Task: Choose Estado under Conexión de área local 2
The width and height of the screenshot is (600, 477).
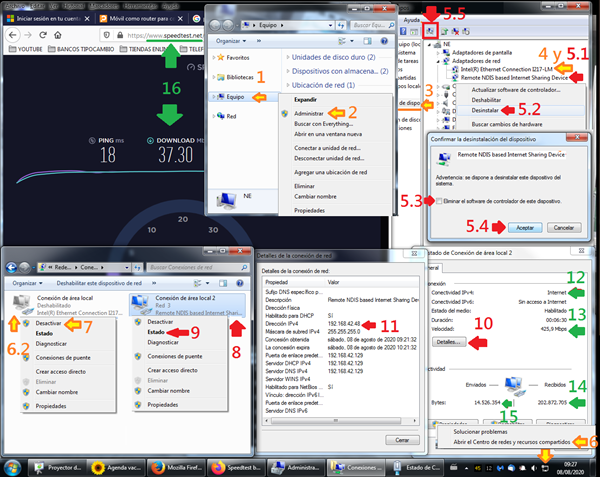Action: [x=156, y=332]
